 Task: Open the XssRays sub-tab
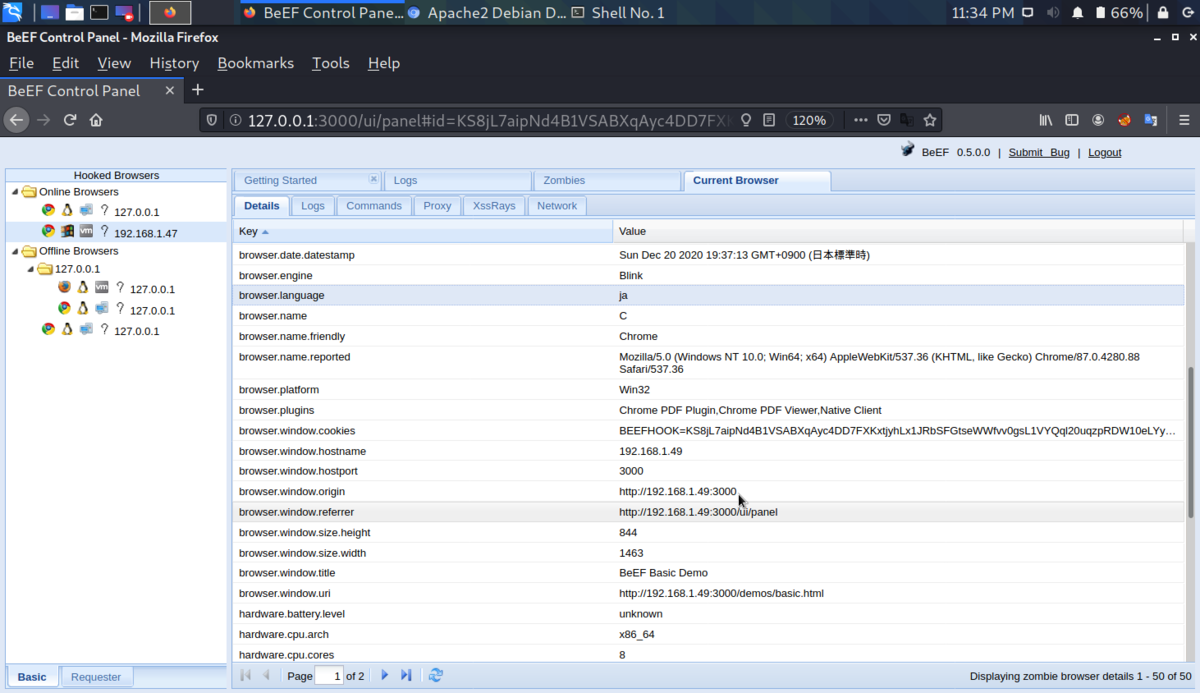[x=494, y=205]
